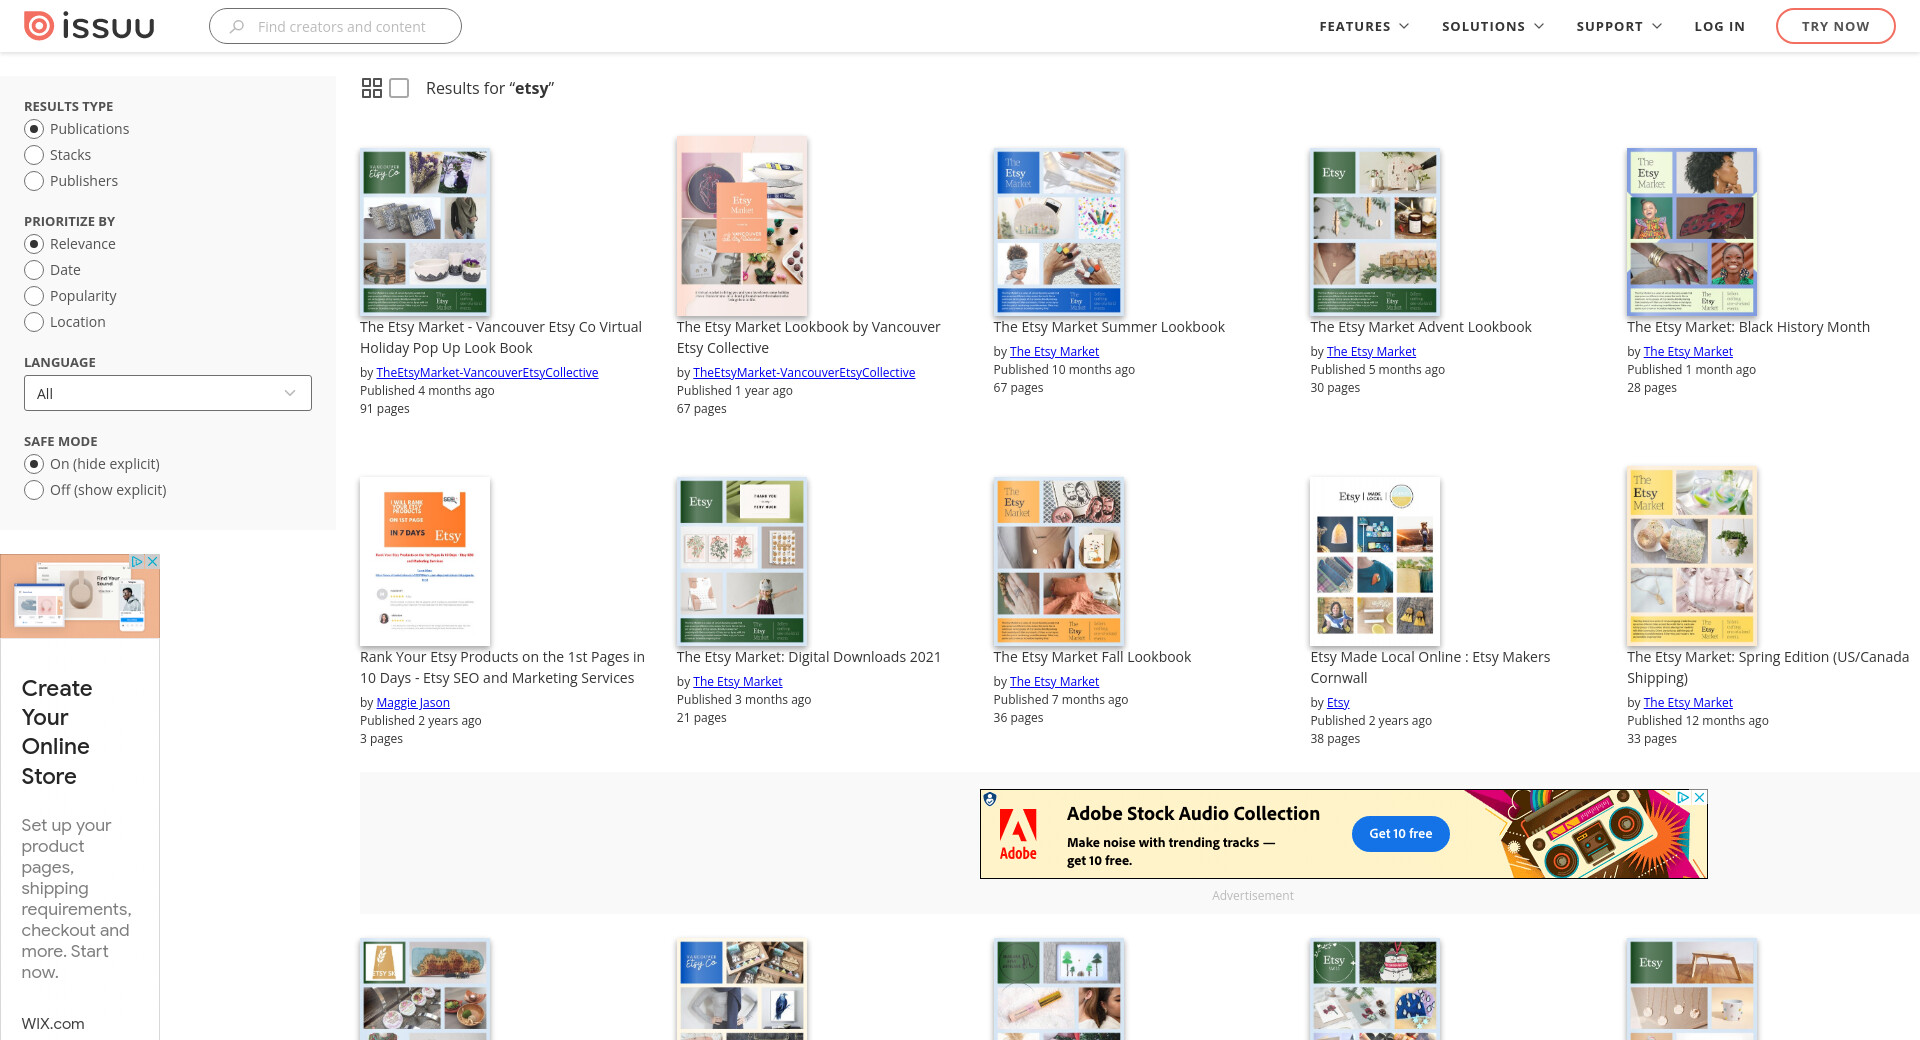Click the search magnifier icon

(x=237, y=27)
